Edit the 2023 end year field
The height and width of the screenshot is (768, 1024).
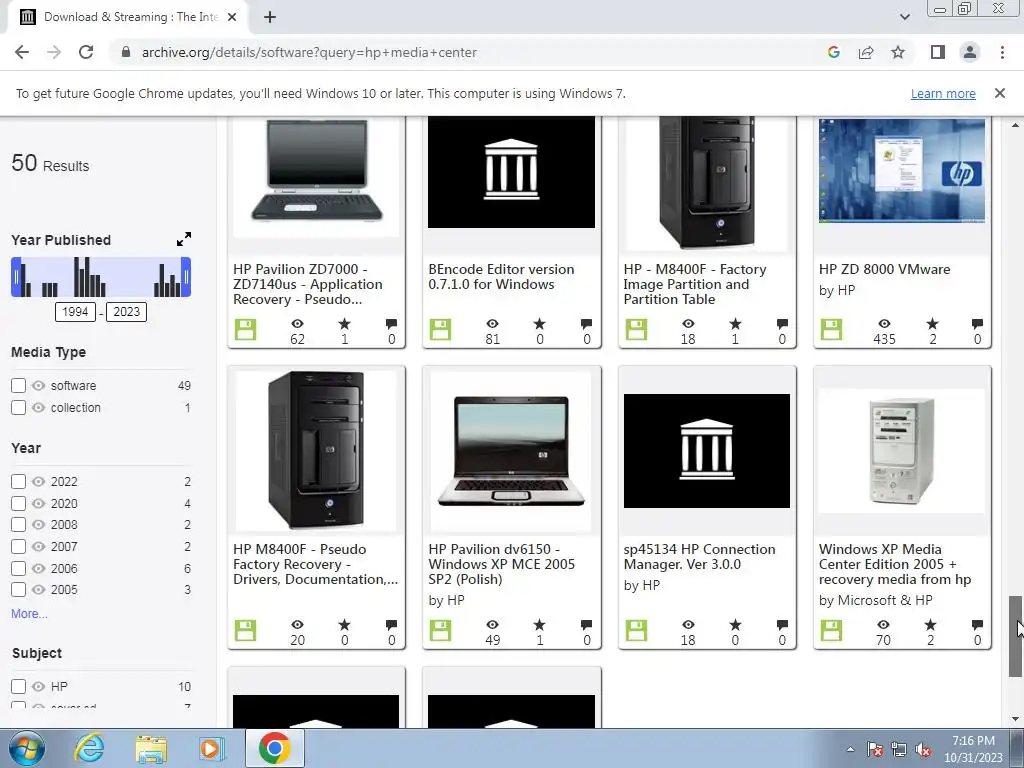coord(127,312)
